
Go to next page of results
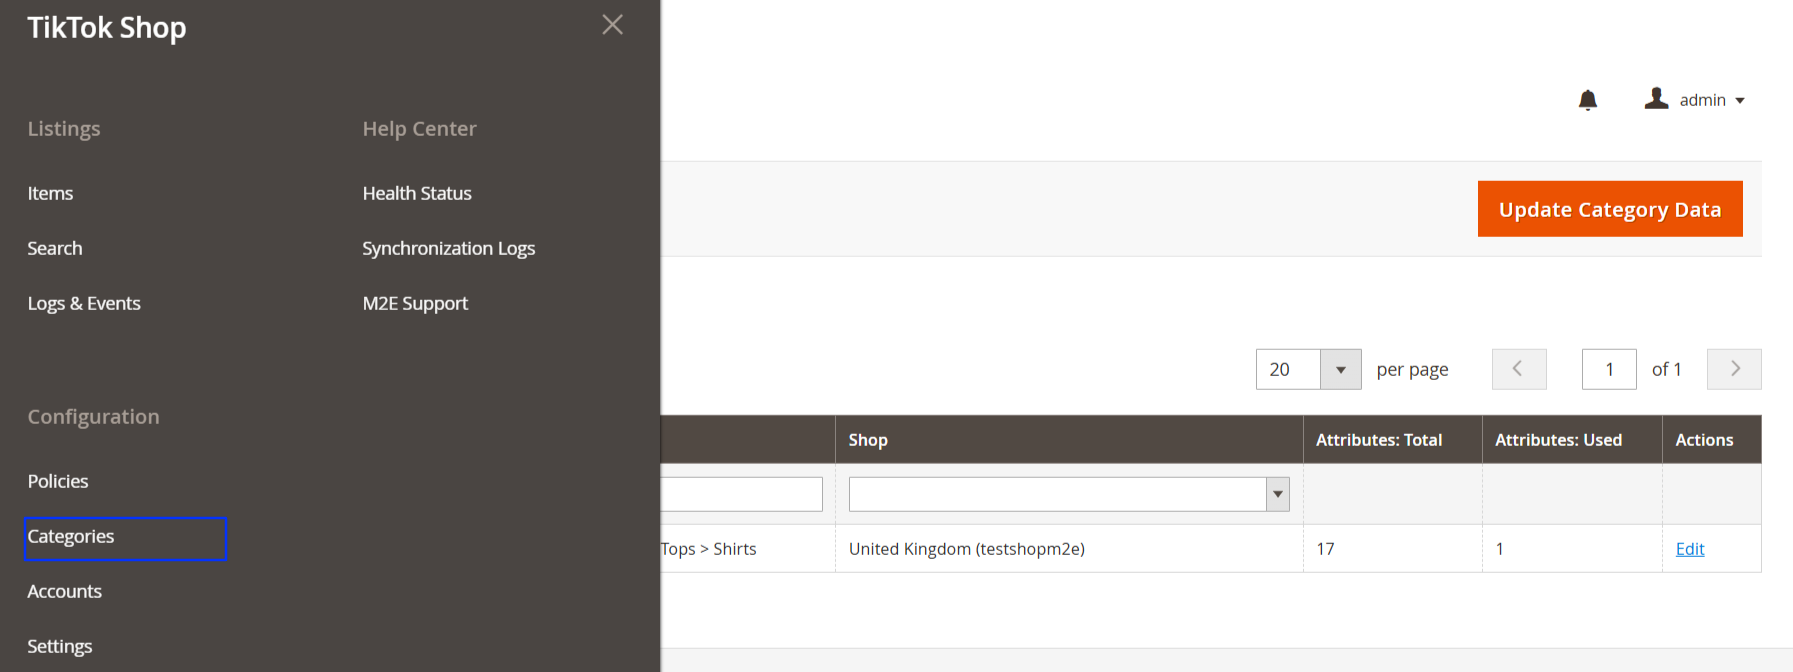[1734, 369]
